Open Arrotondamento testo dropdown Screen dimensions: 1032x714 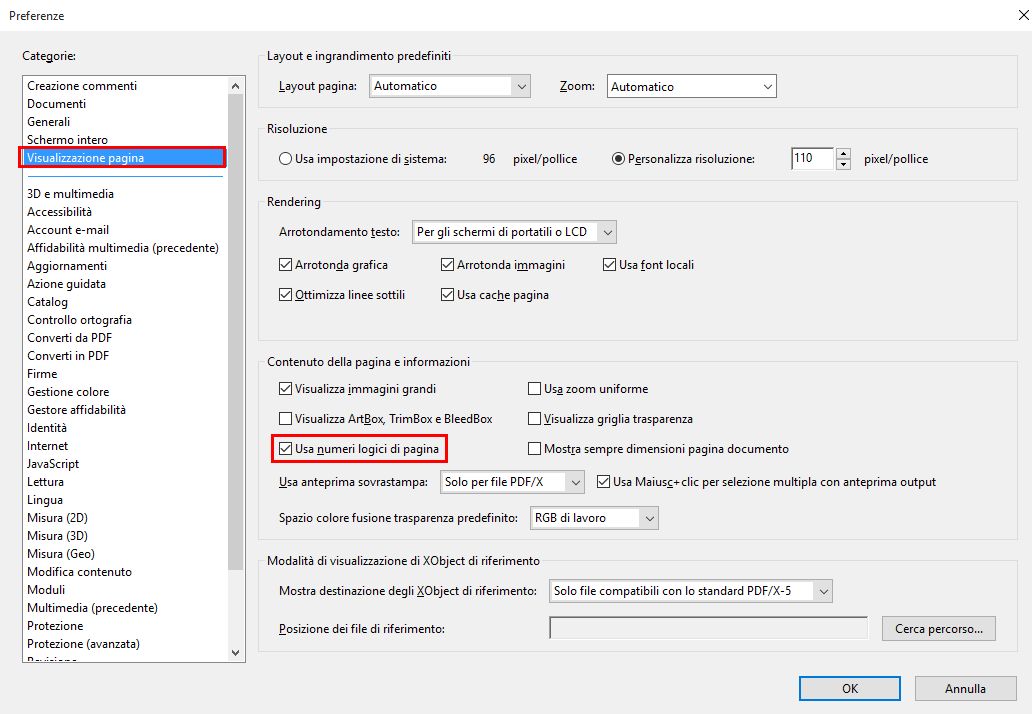pyautogui.click(x=514, y=232)
